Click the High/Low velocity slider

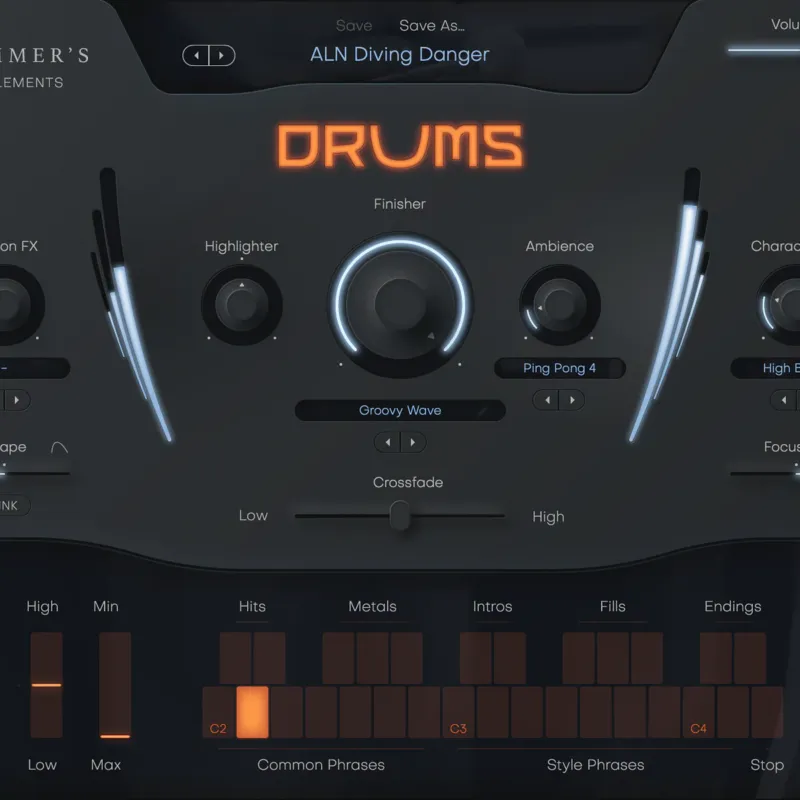pyautogui.click(x=46, y=685)
